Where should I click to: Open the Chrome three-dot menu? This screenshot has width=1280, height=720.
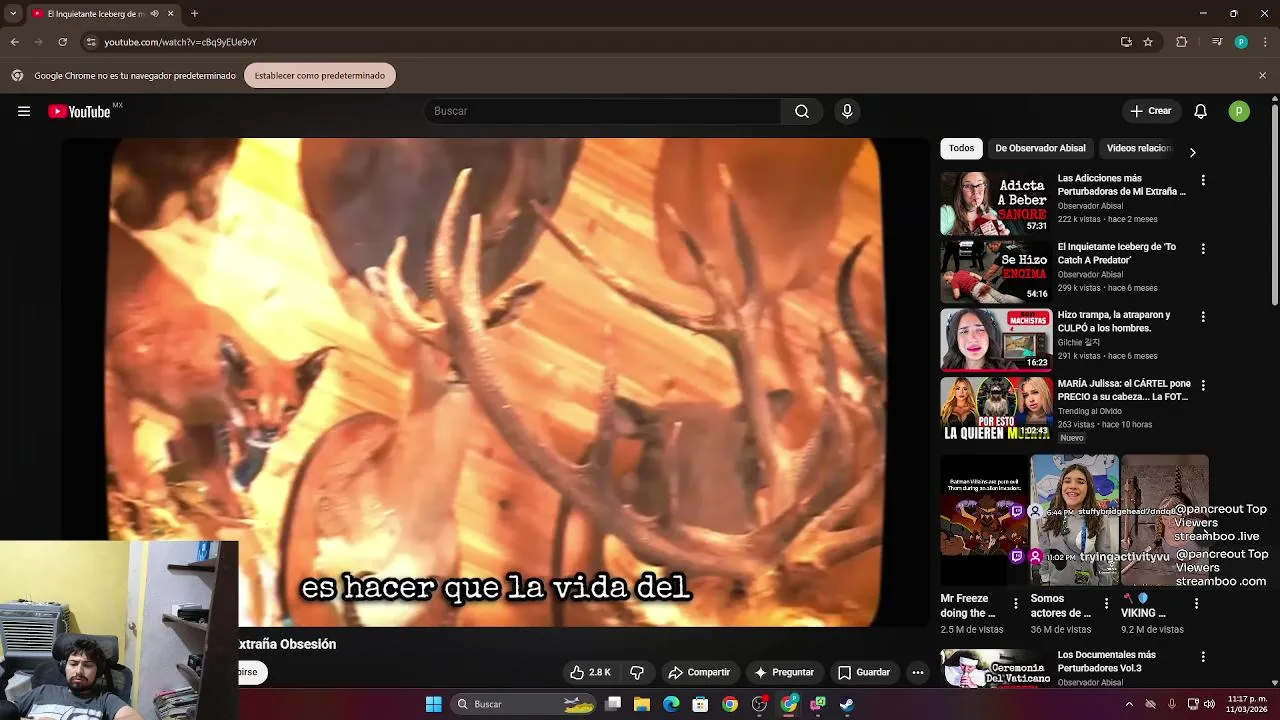pyautogui.click(x=1265, y=42)
